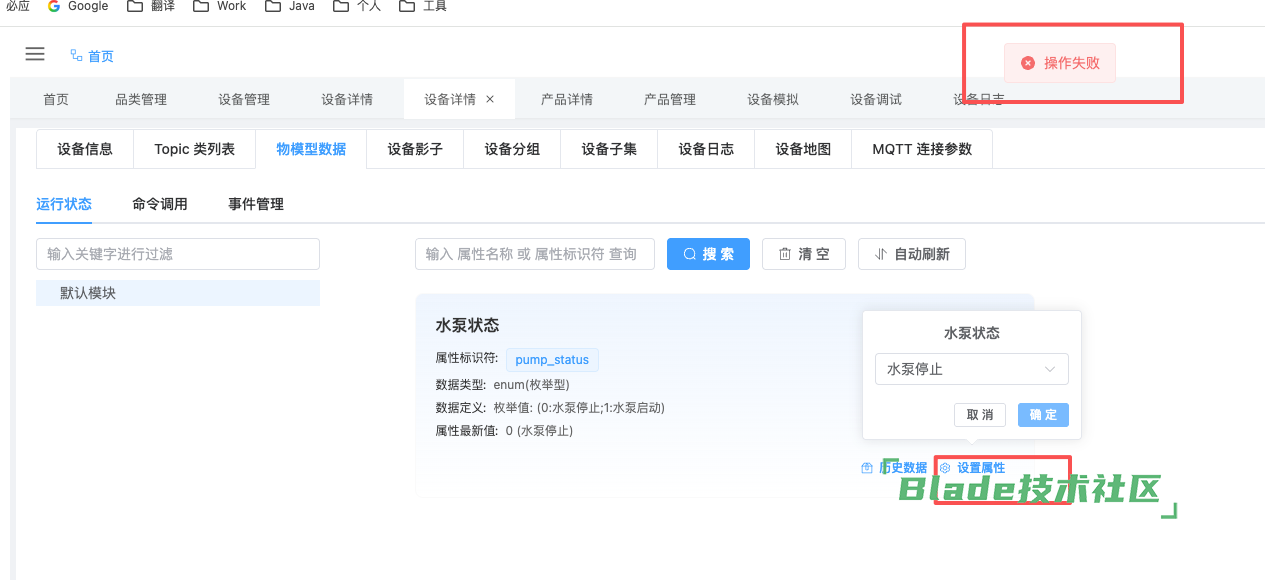Click the Google bookmark icon

point(54,6)
